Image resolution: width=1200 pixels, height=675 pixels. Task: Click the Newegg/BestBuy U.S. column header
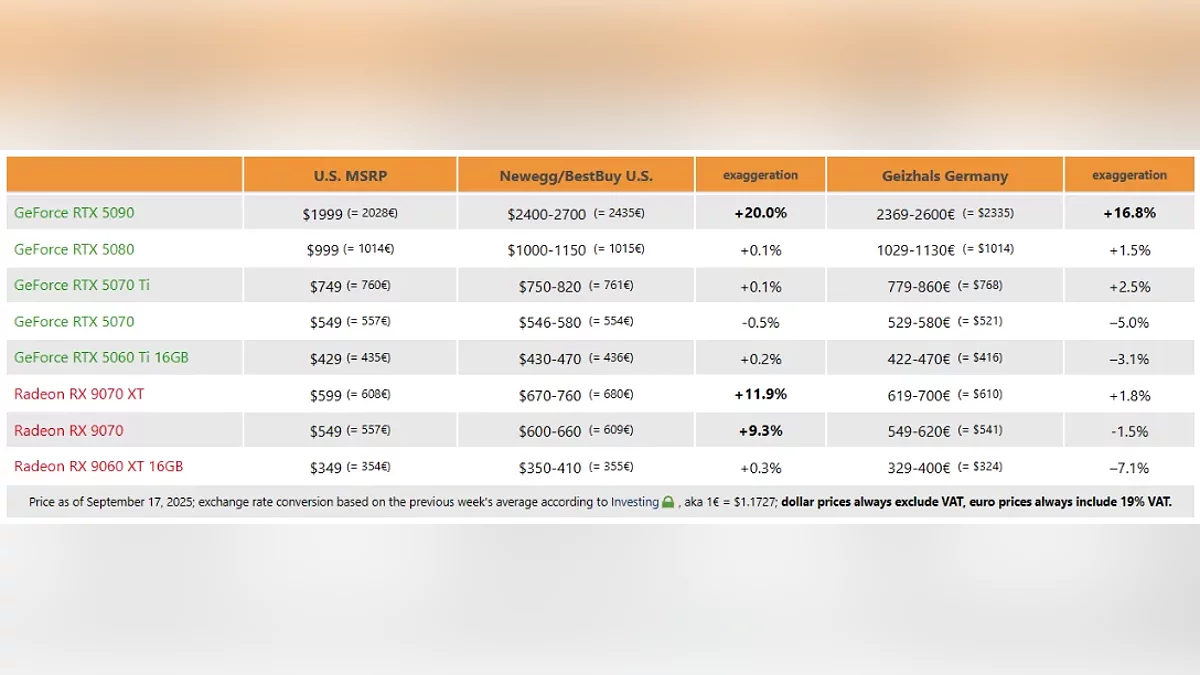pyautogui.click(x=576, y=176)
